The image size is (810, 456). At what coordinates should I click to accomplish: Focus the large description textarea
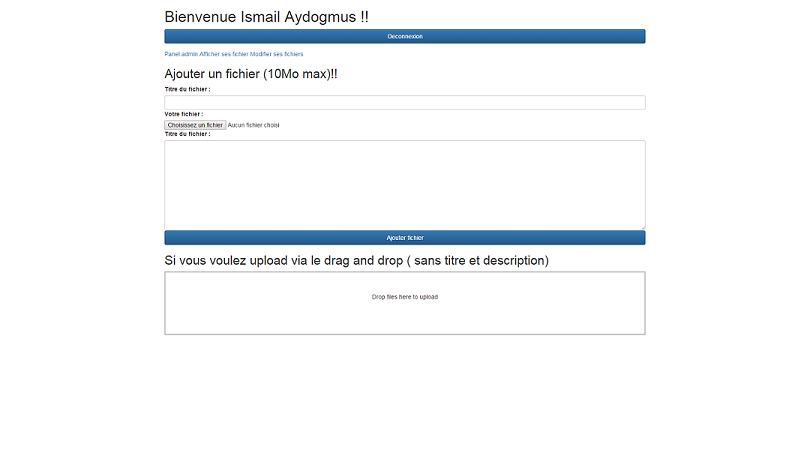pyautogui.click(x=404, y=185)
